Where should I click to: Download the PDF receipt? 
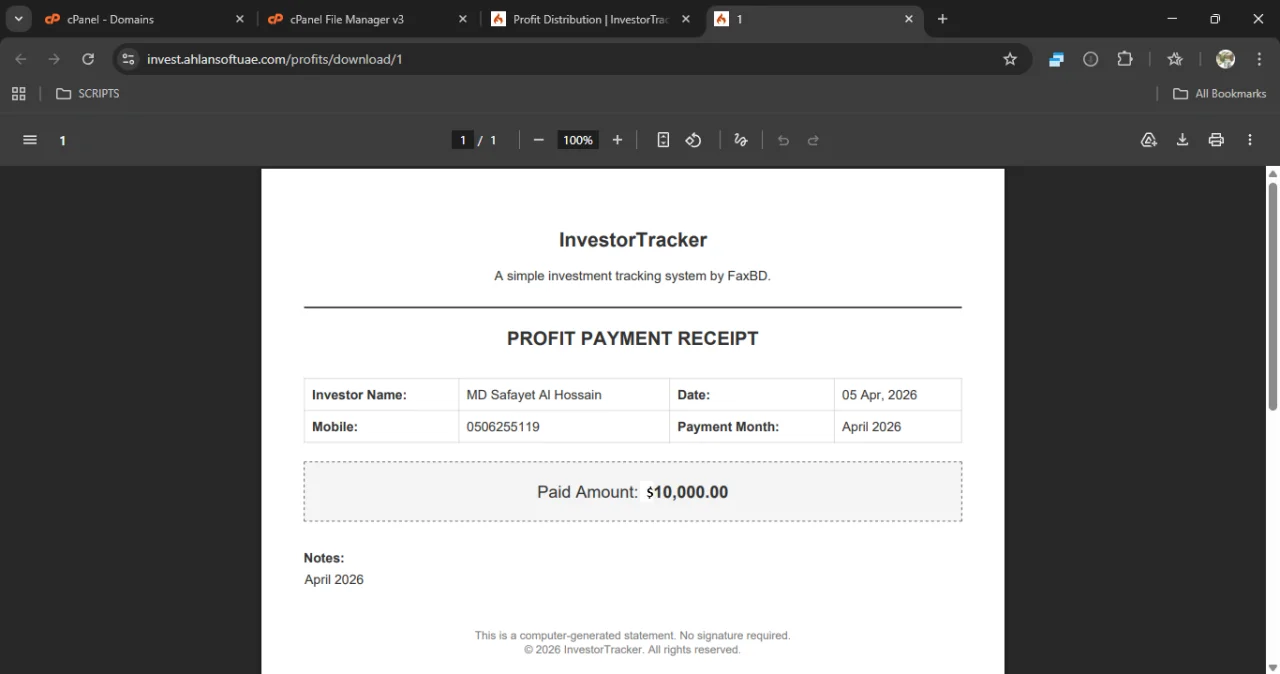point(1182,140)
